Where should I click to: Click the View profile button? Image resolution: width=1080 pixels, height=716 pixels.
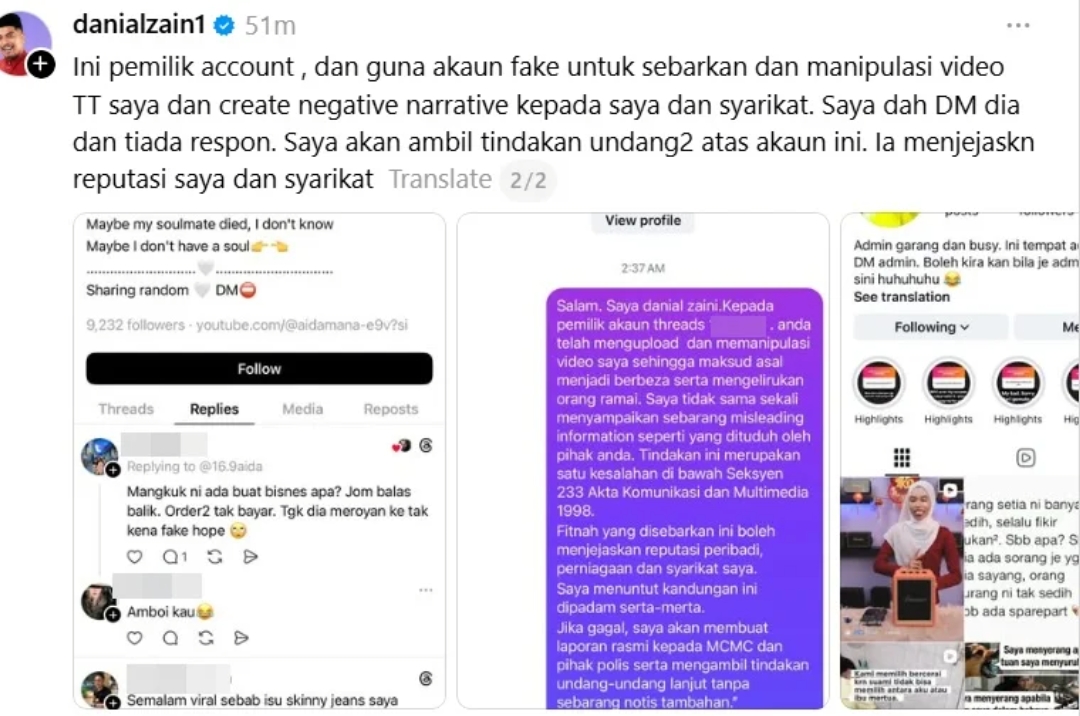[x=643, y=220]
